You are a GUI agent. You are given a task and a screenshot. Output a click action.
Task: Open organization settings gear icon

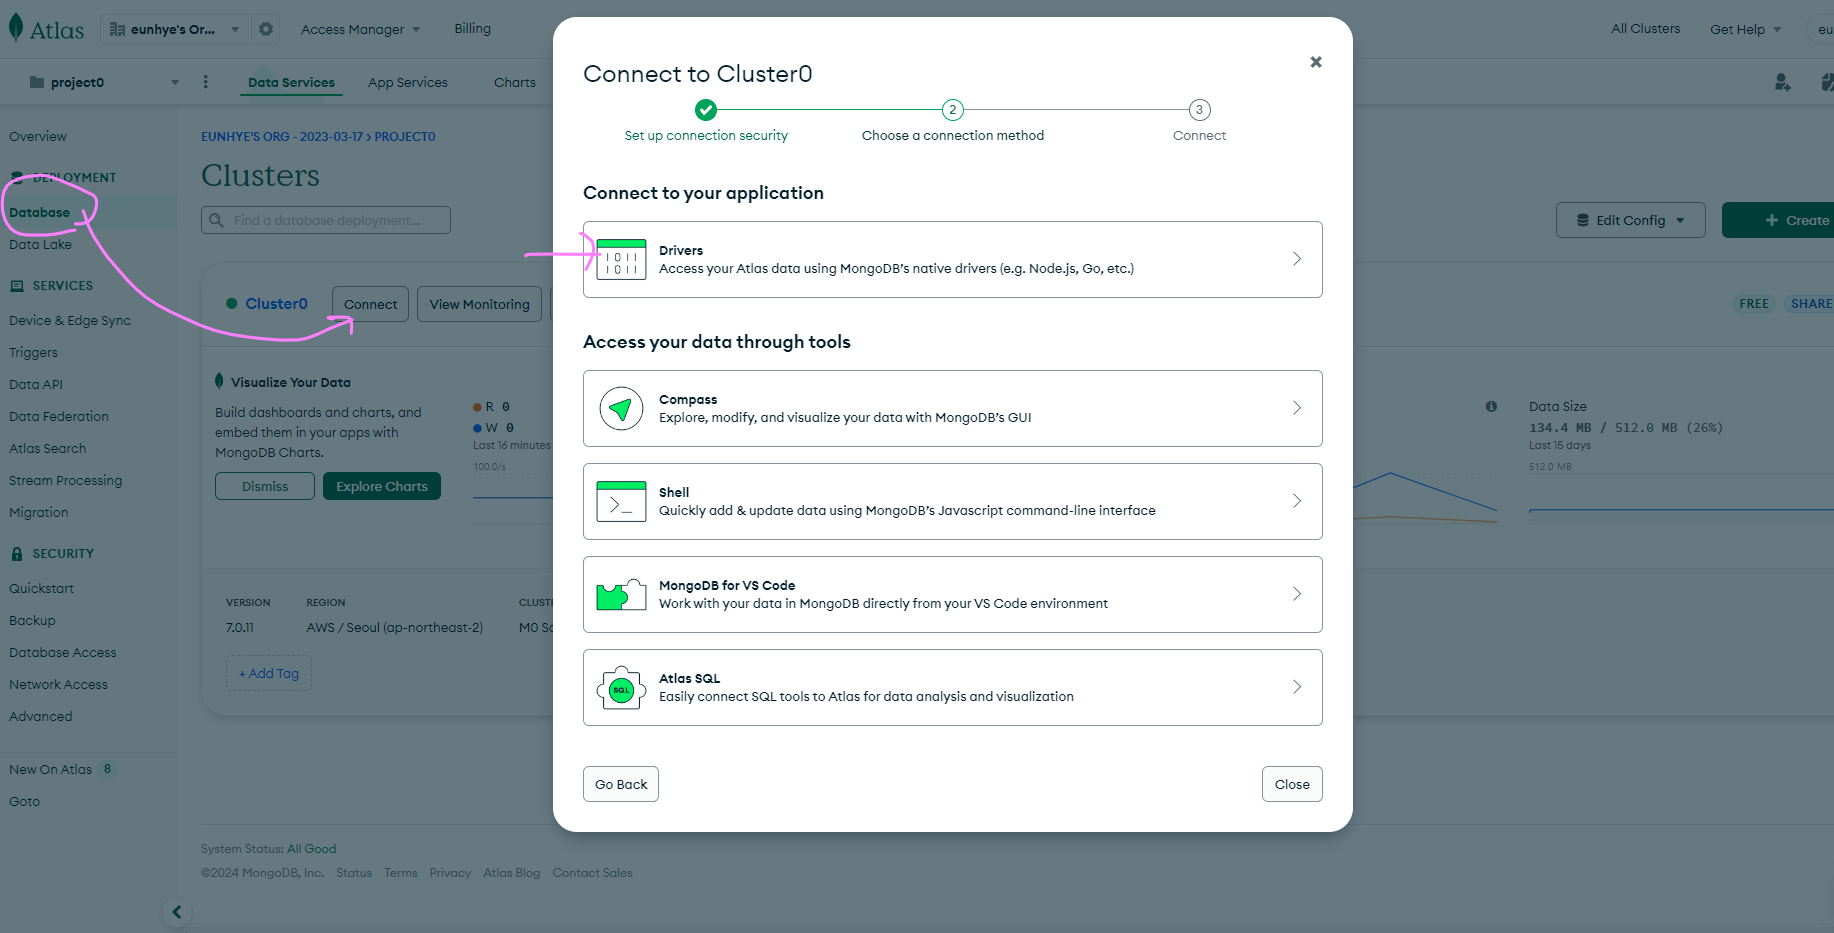tap(266, 29)
